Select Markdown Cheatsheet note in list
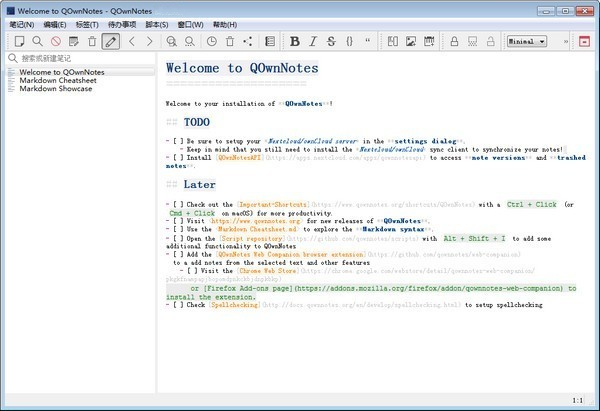 point(60,80)
